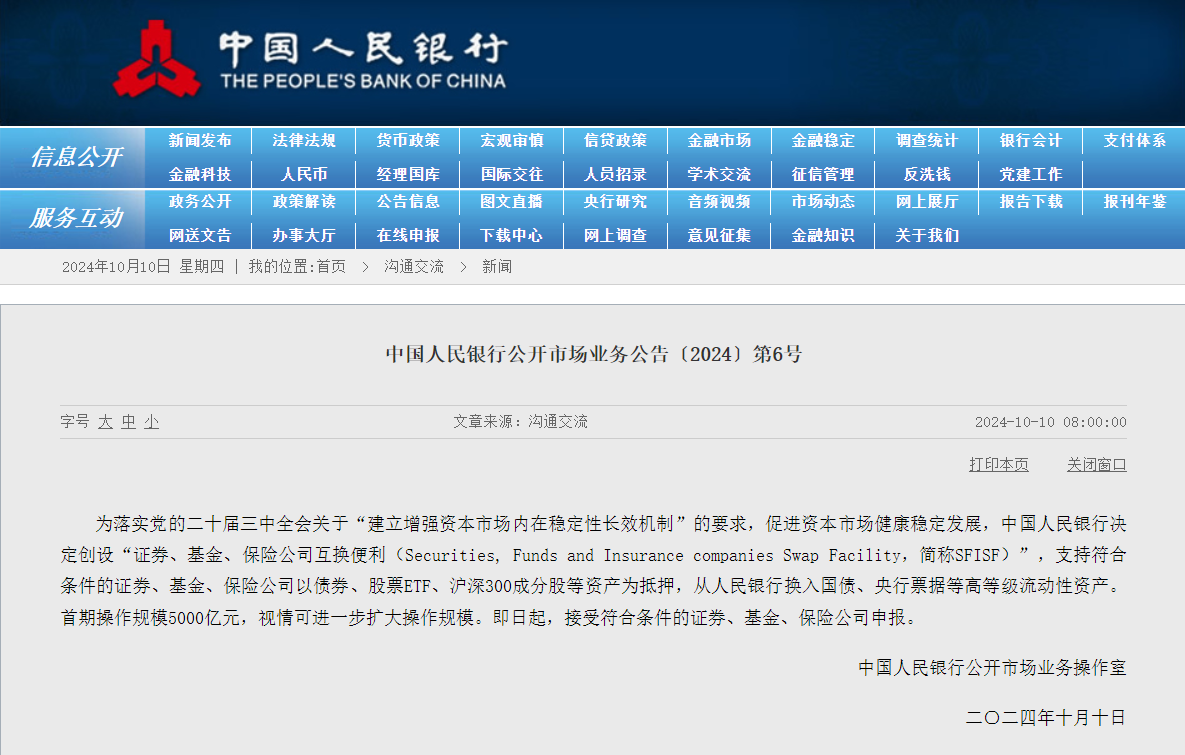Open the 报刊年鉴 section
Screen dimensions: 1185x755
pyautogui.click(x=1133, y=203)
